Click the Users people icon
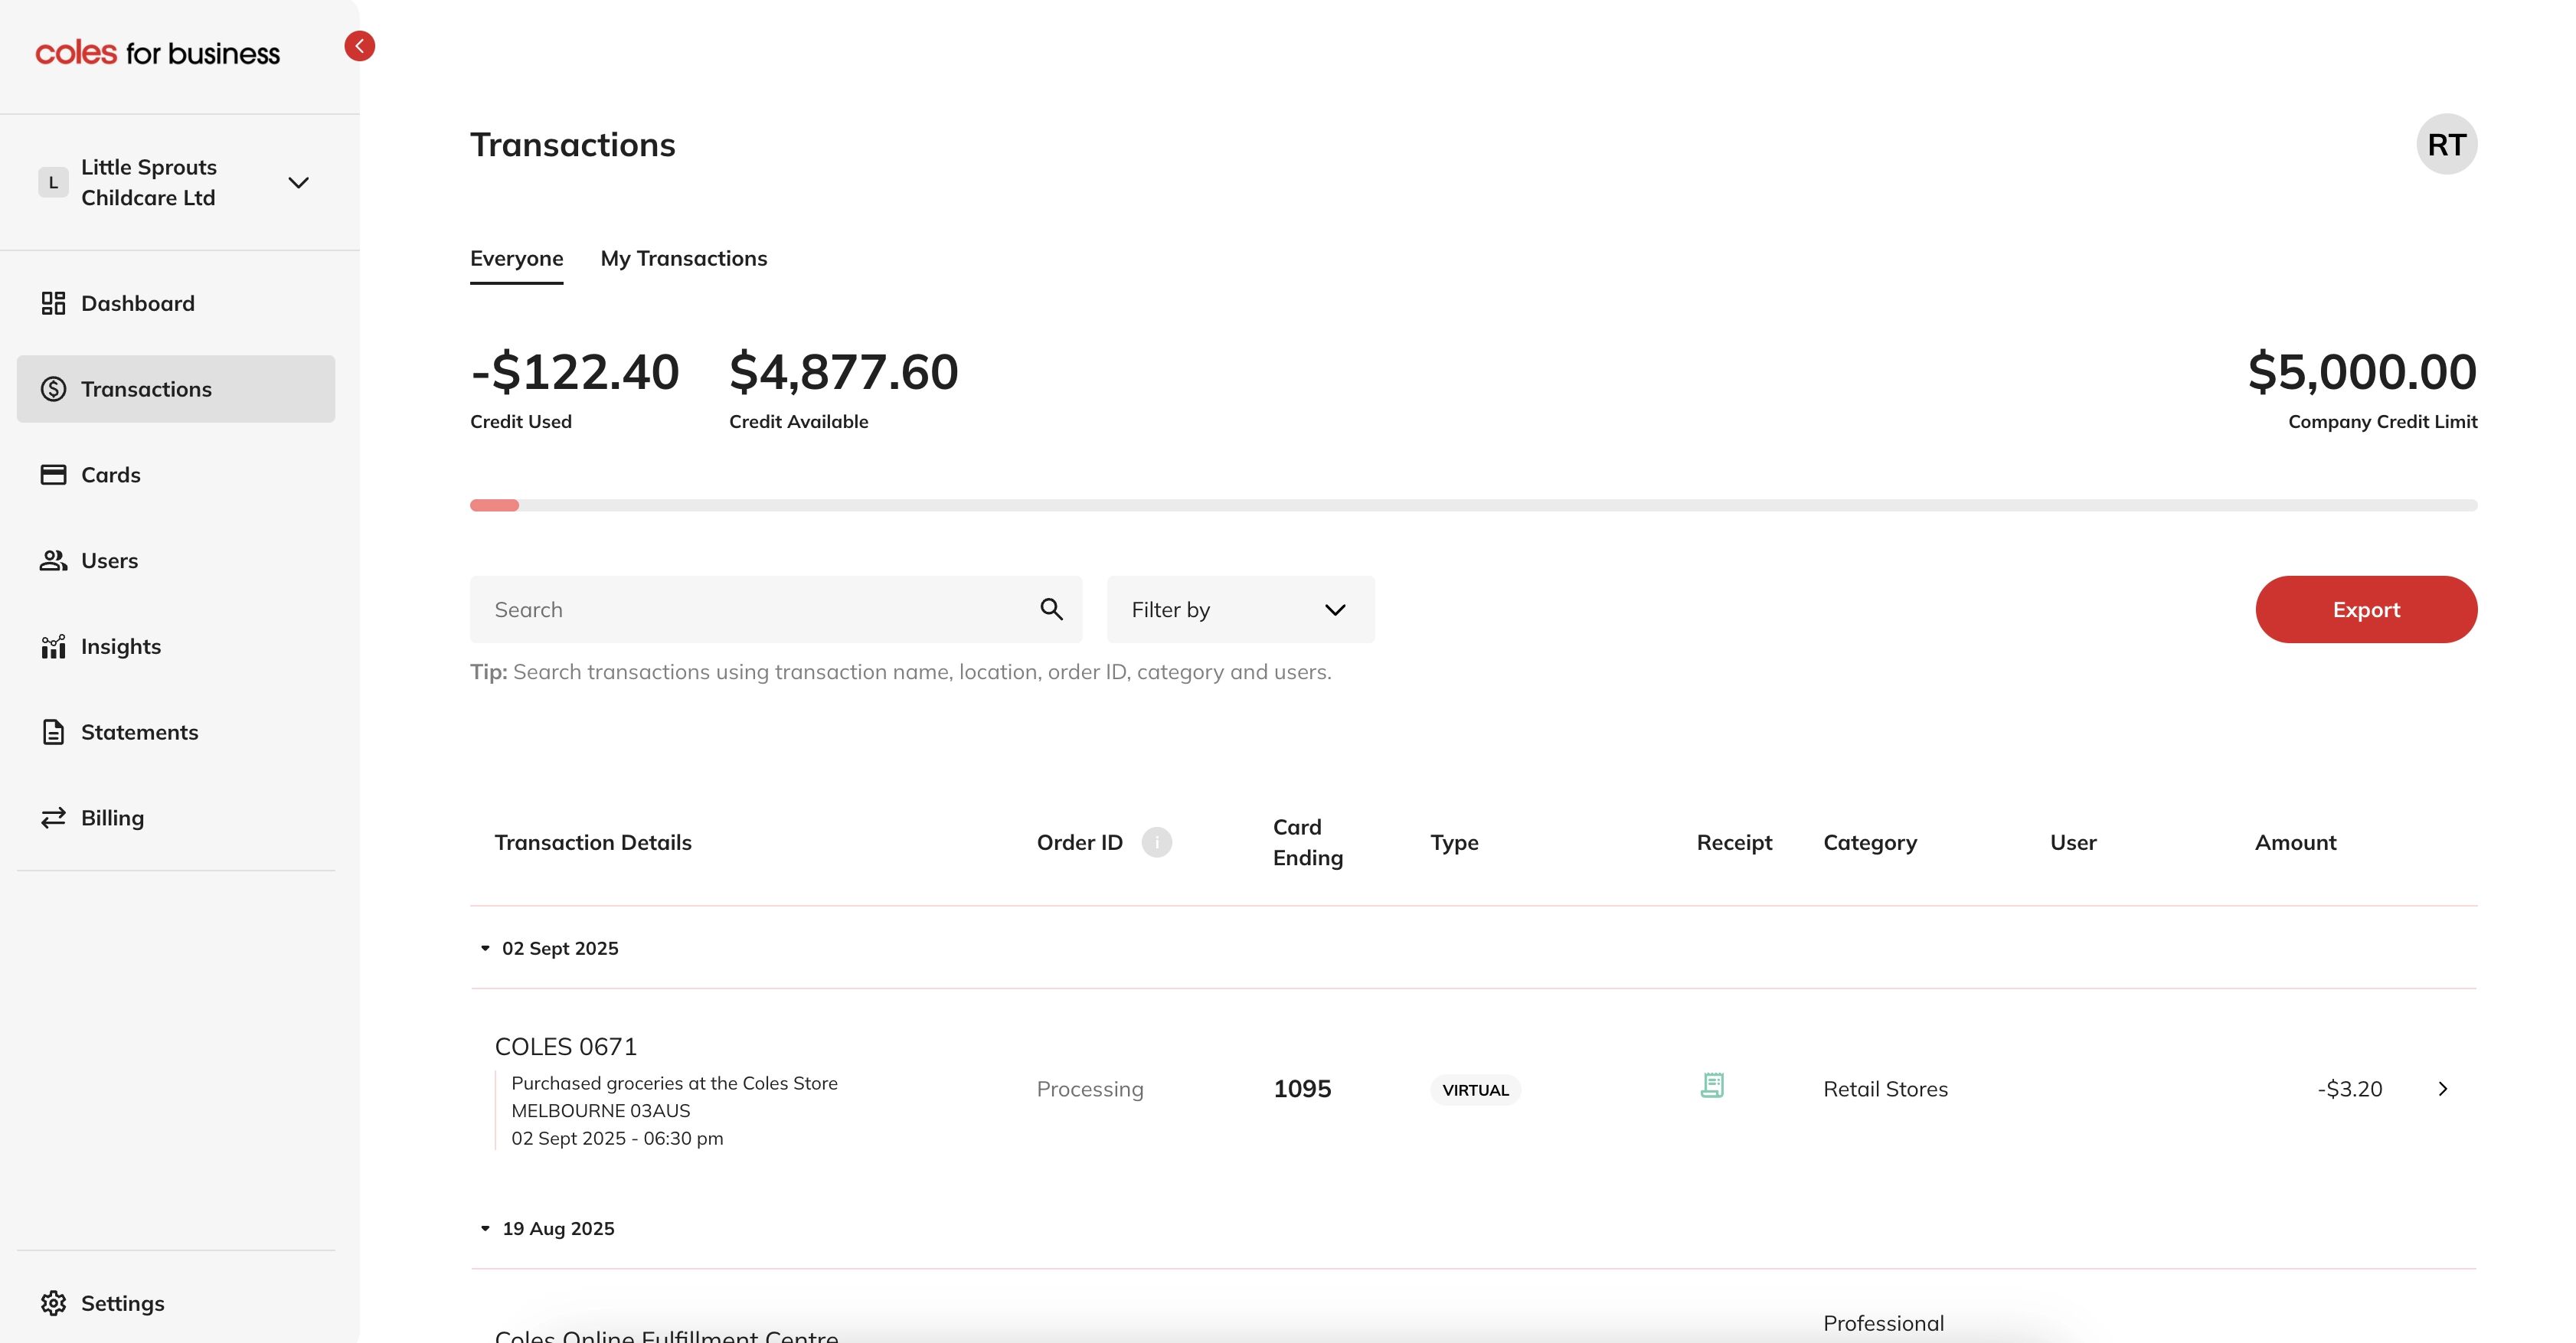Viewport: 2576px width, 1343px height. tap(53, 561)
